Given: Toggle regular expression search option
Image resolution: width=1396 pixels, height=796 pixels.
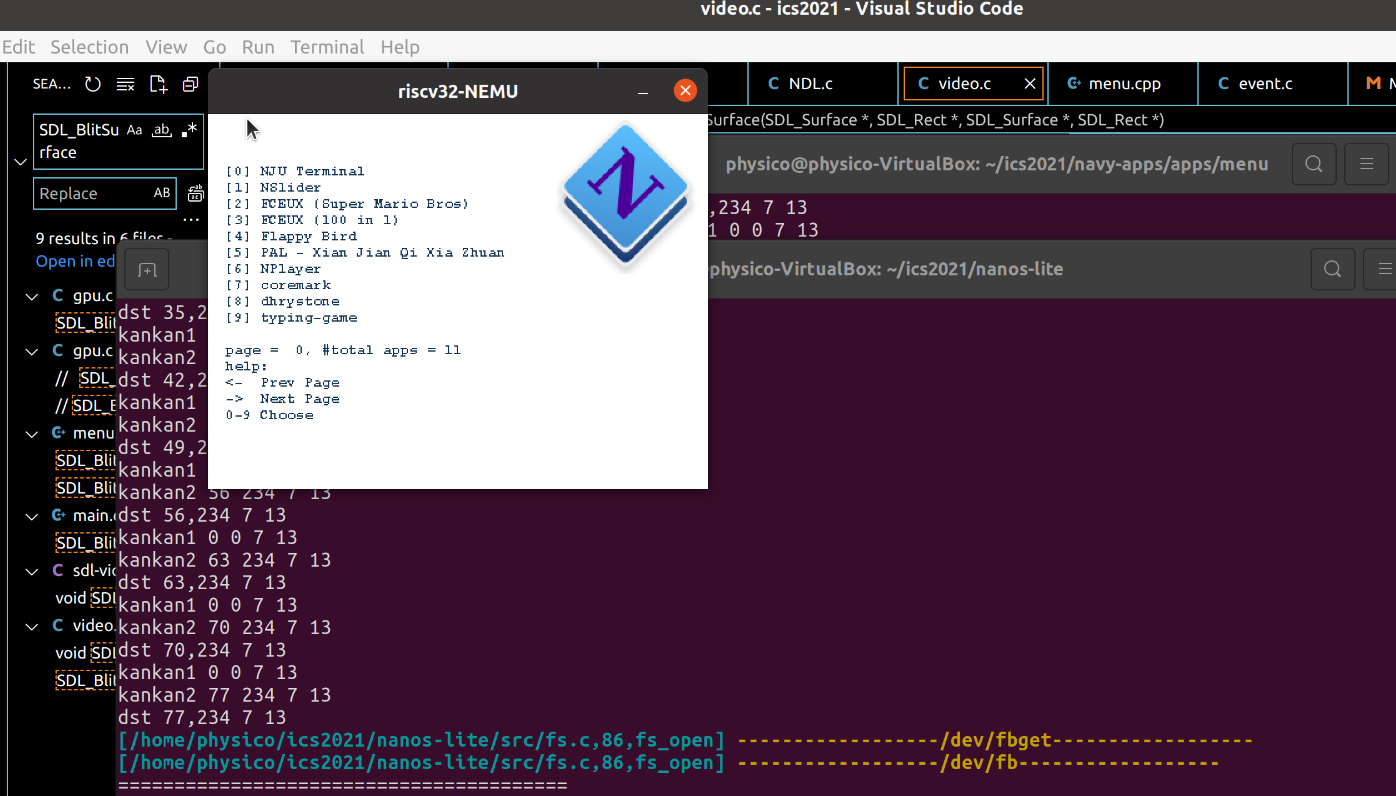Looking at the screenshot, I should click(189, 130).
